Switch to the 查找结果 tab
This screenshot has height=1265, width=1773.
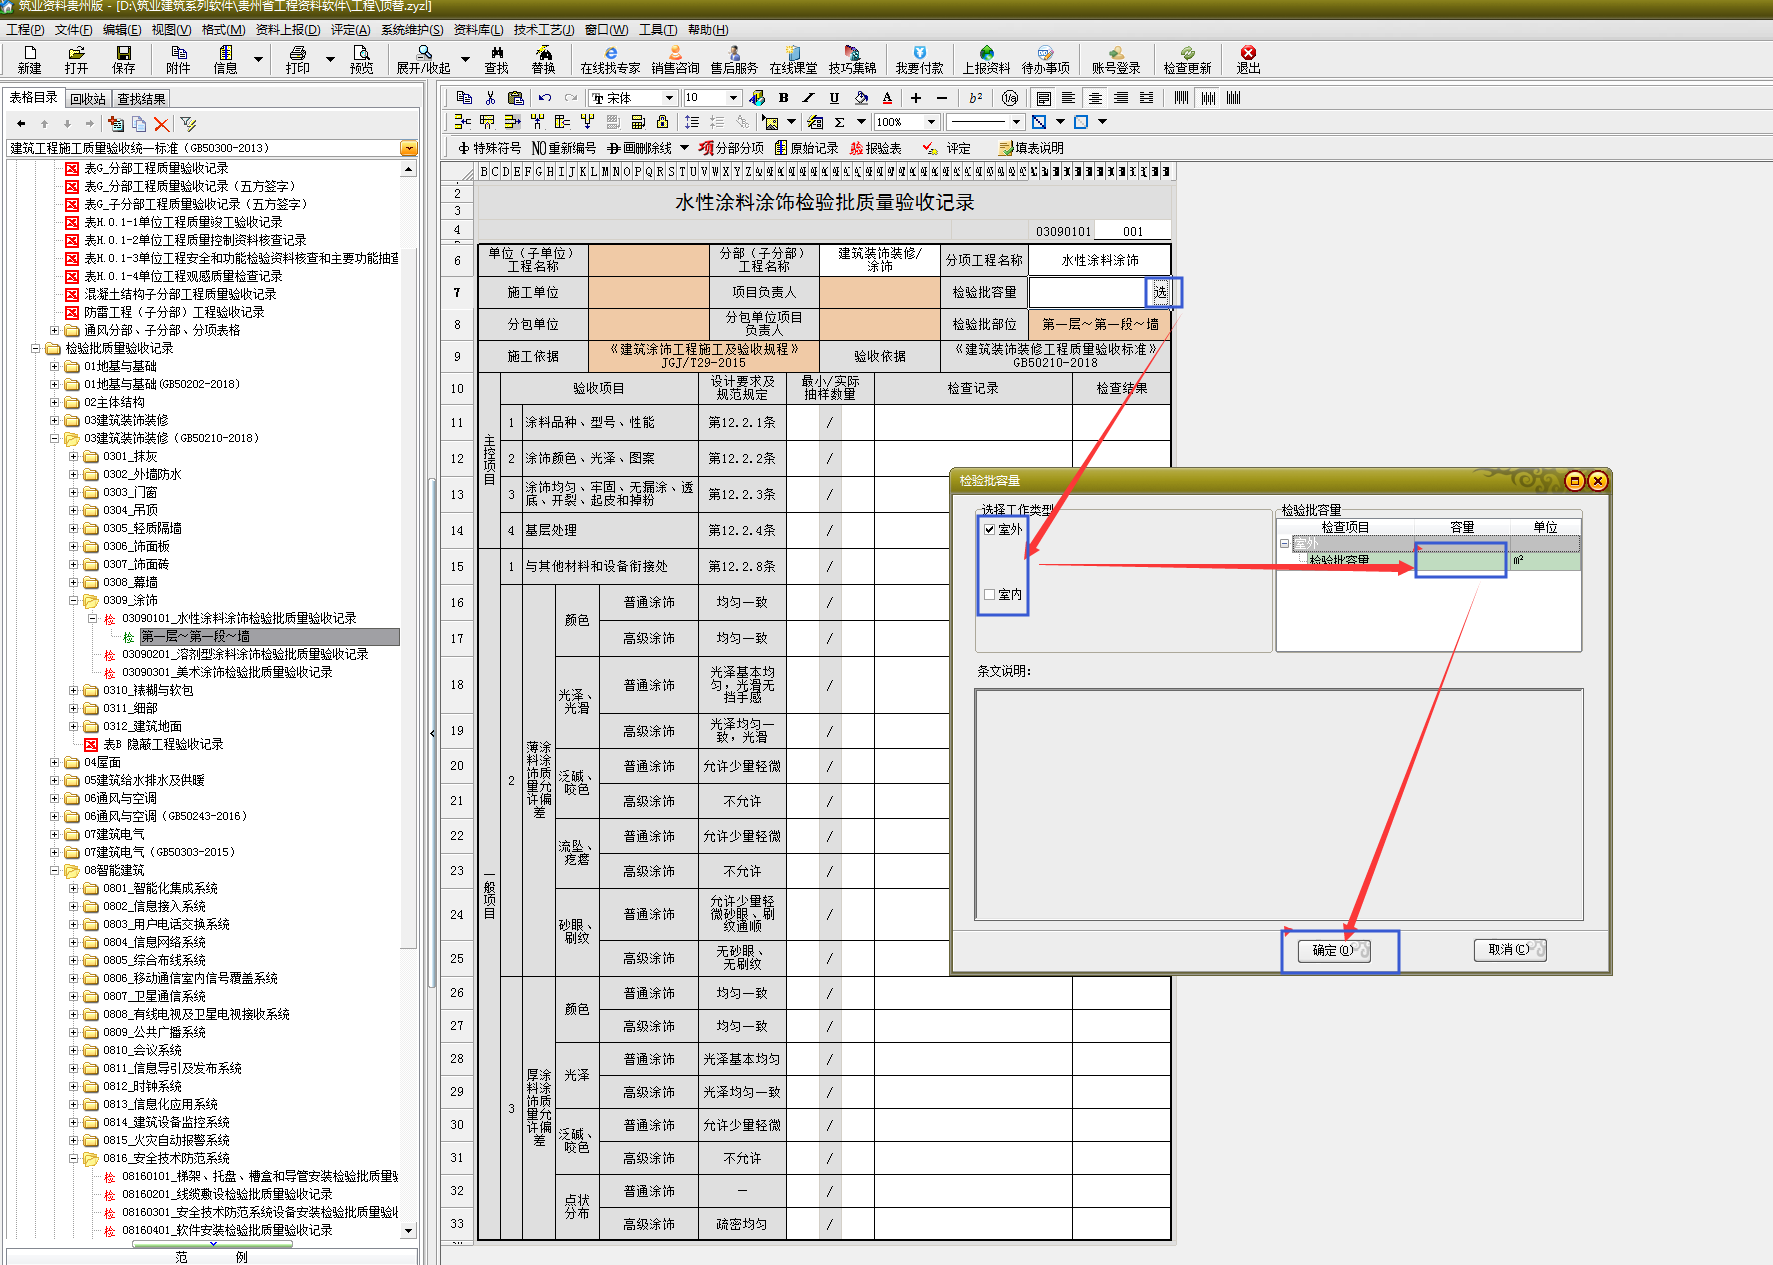pyautogui.click(x=141, y=99)
